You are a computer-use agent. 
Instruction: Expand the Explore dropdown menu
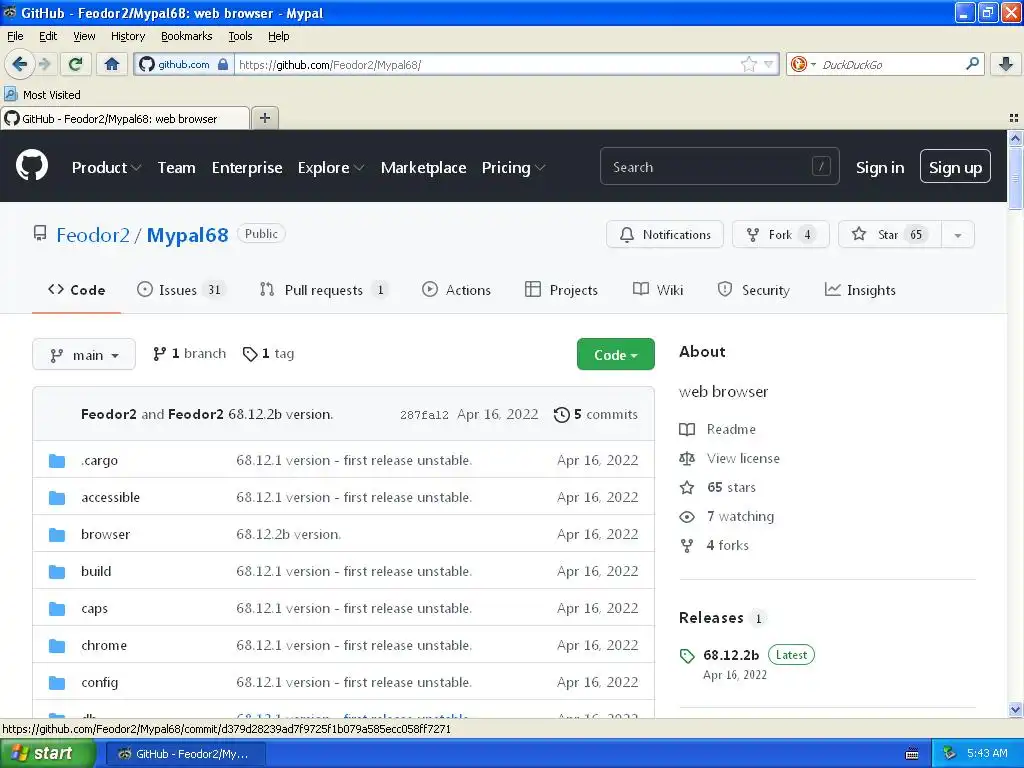(x=330, y=167)
